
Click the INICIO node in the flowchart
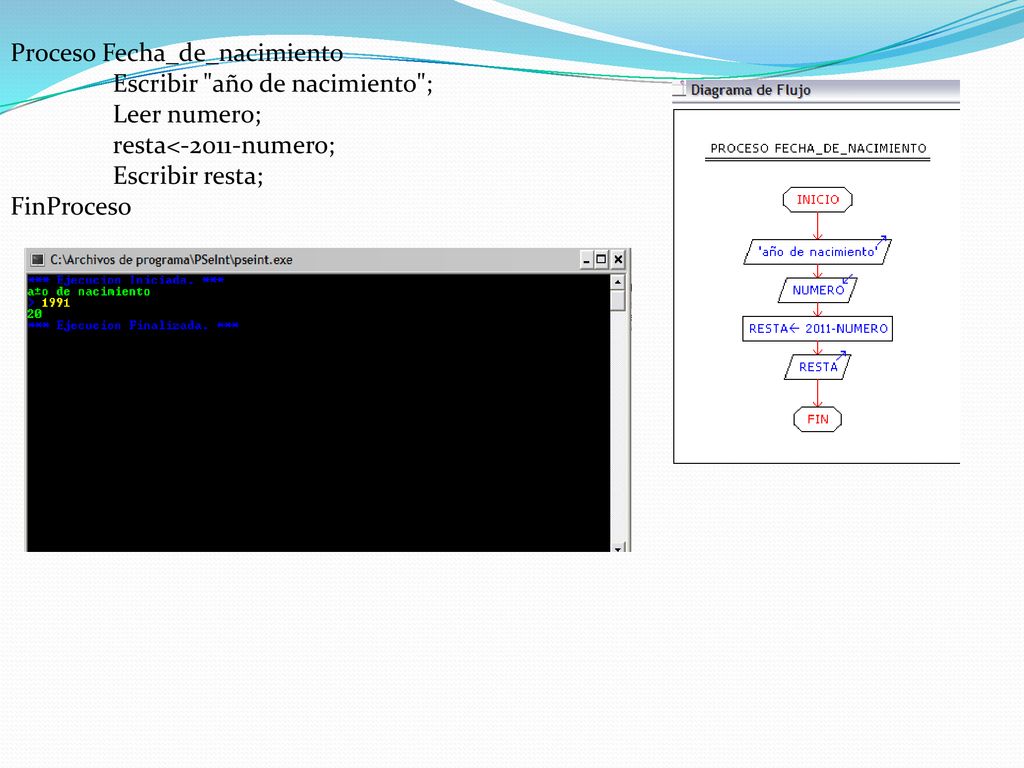coord(818,200)
